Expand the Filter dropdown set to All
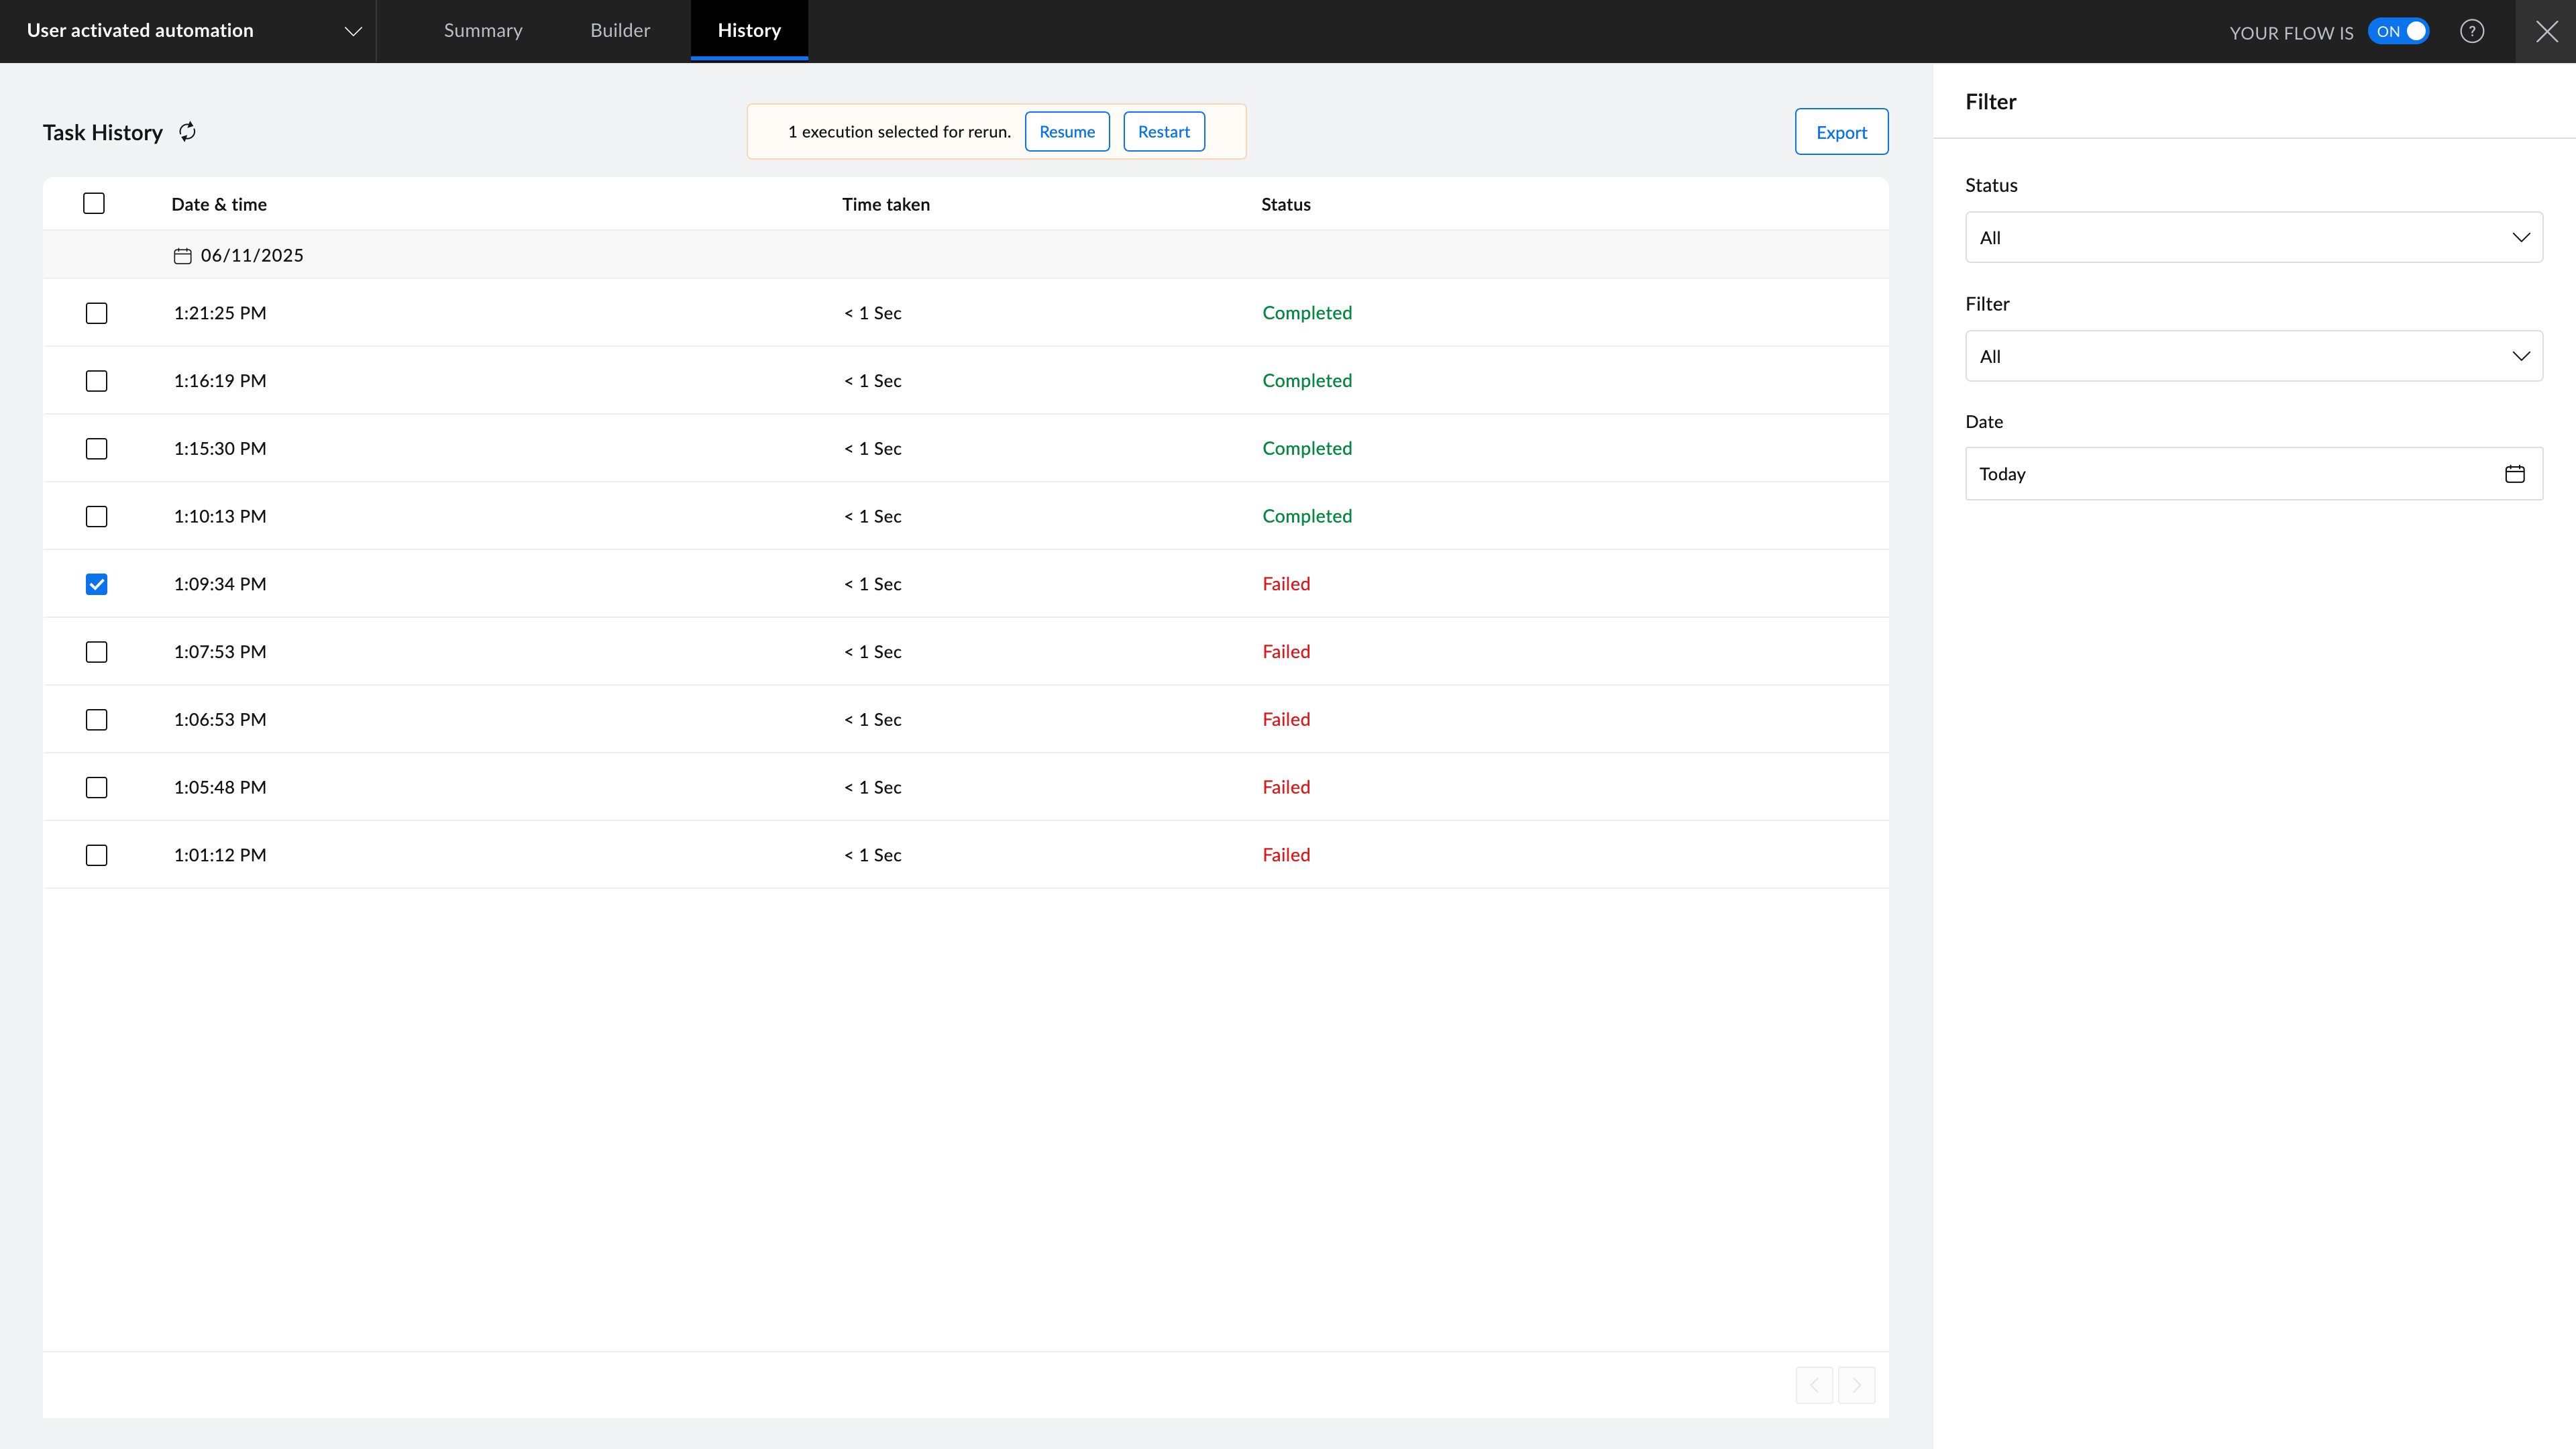2576x1449 pixels. [x=2253, y=356]
